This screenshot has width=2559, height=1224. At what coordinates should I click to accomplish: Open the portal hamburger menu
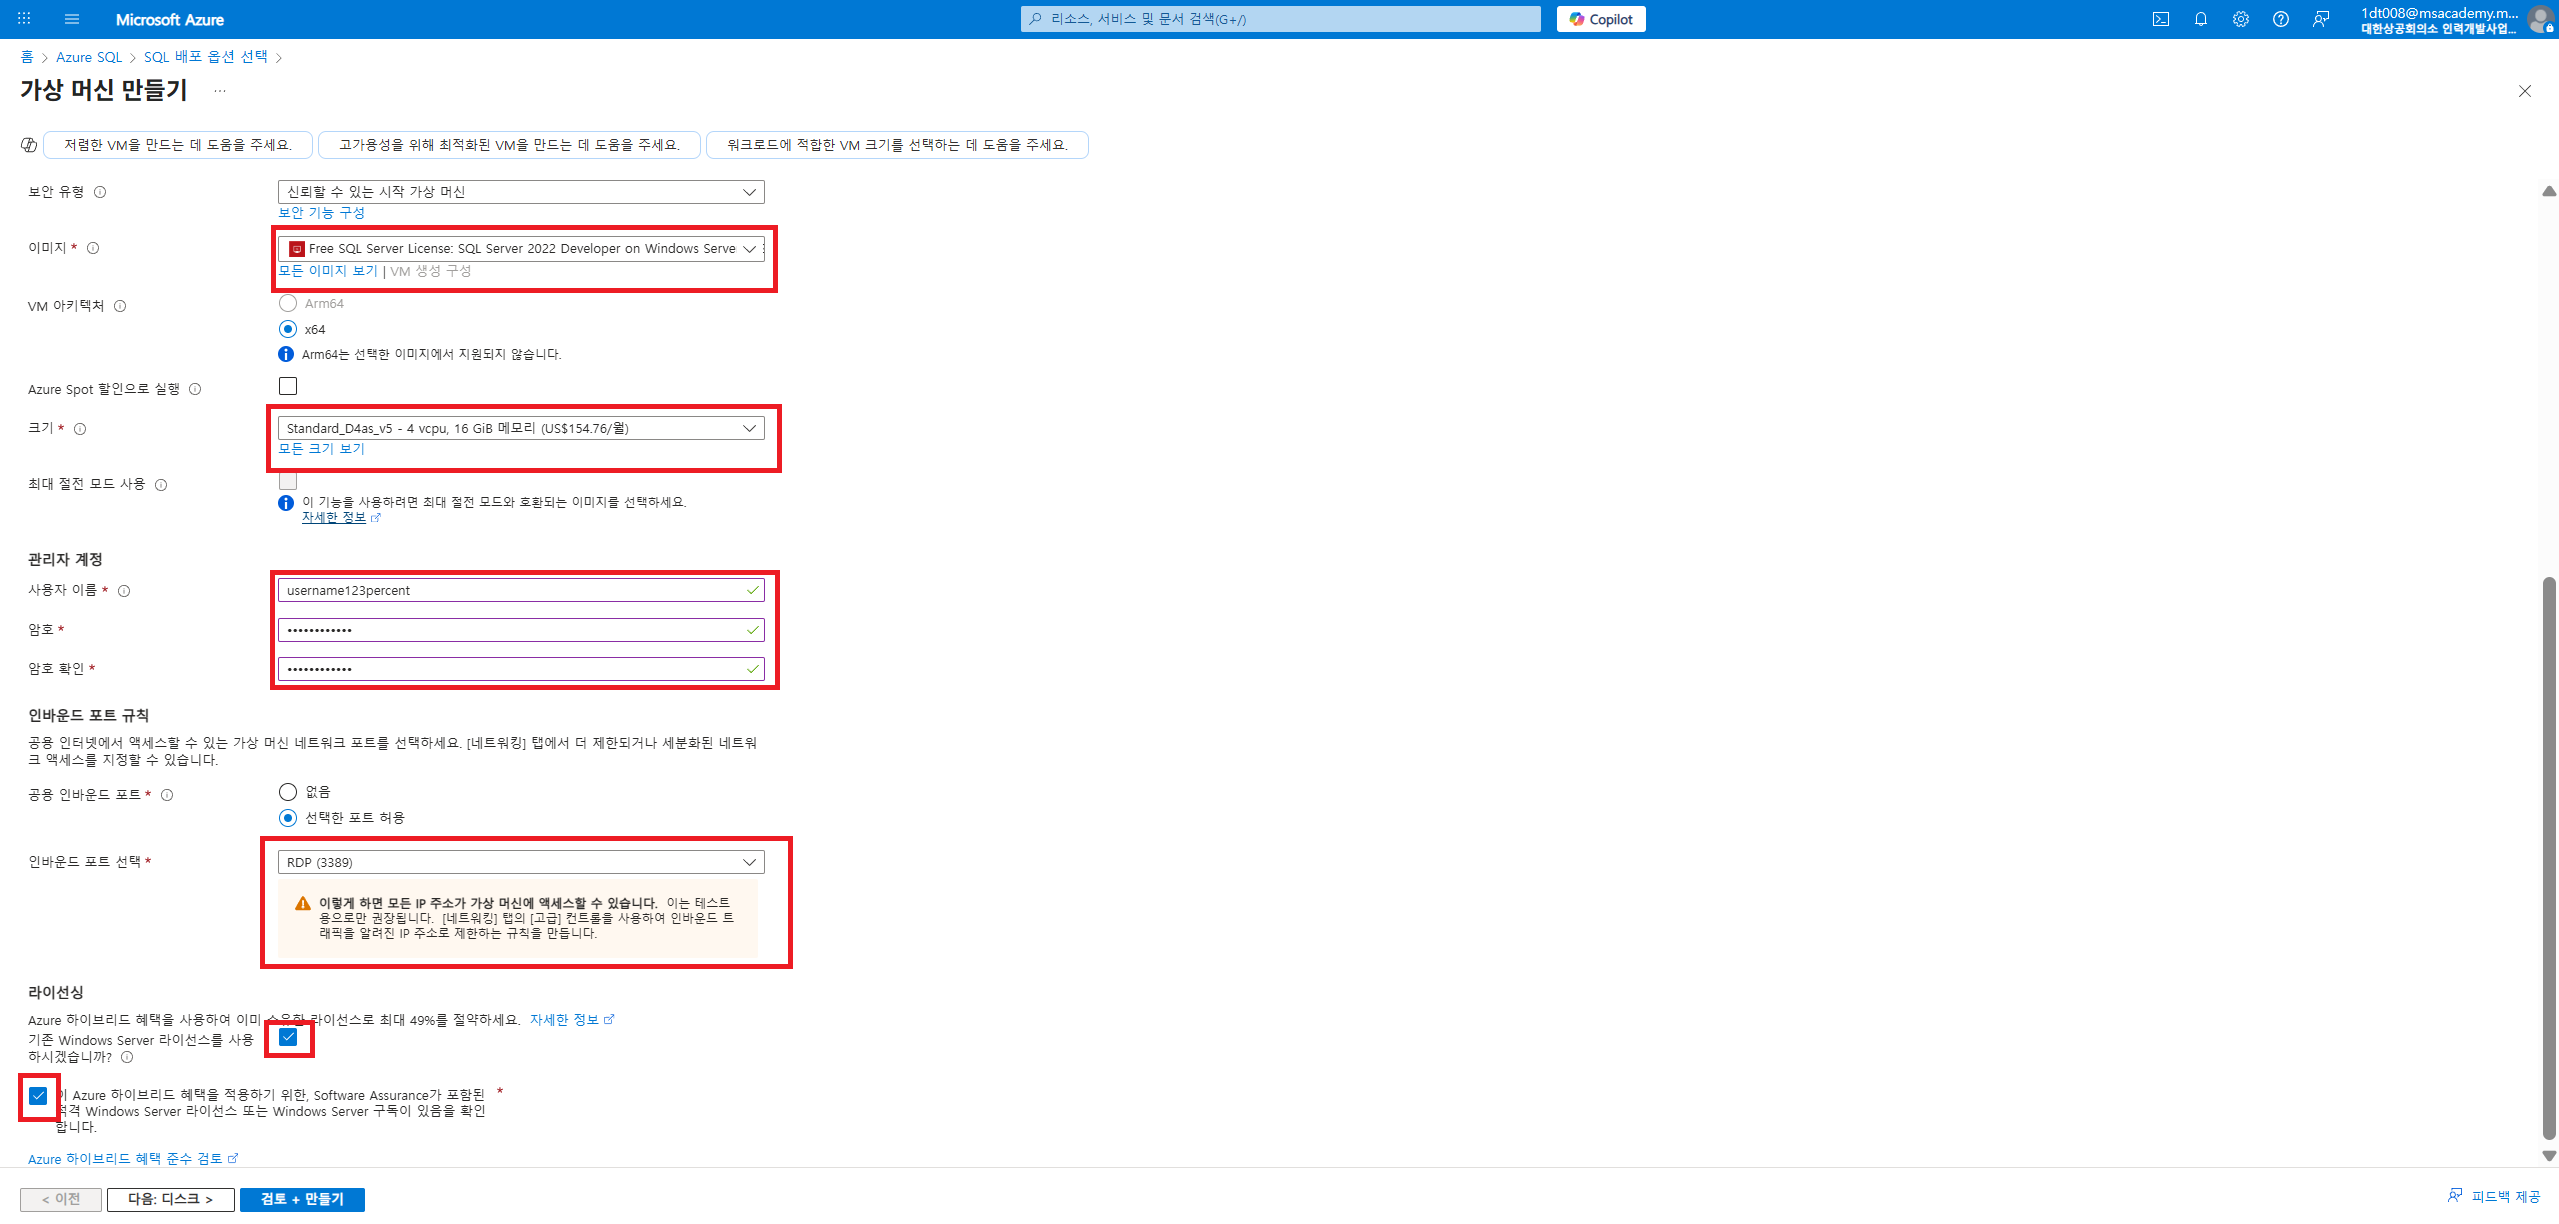[72, 19]
